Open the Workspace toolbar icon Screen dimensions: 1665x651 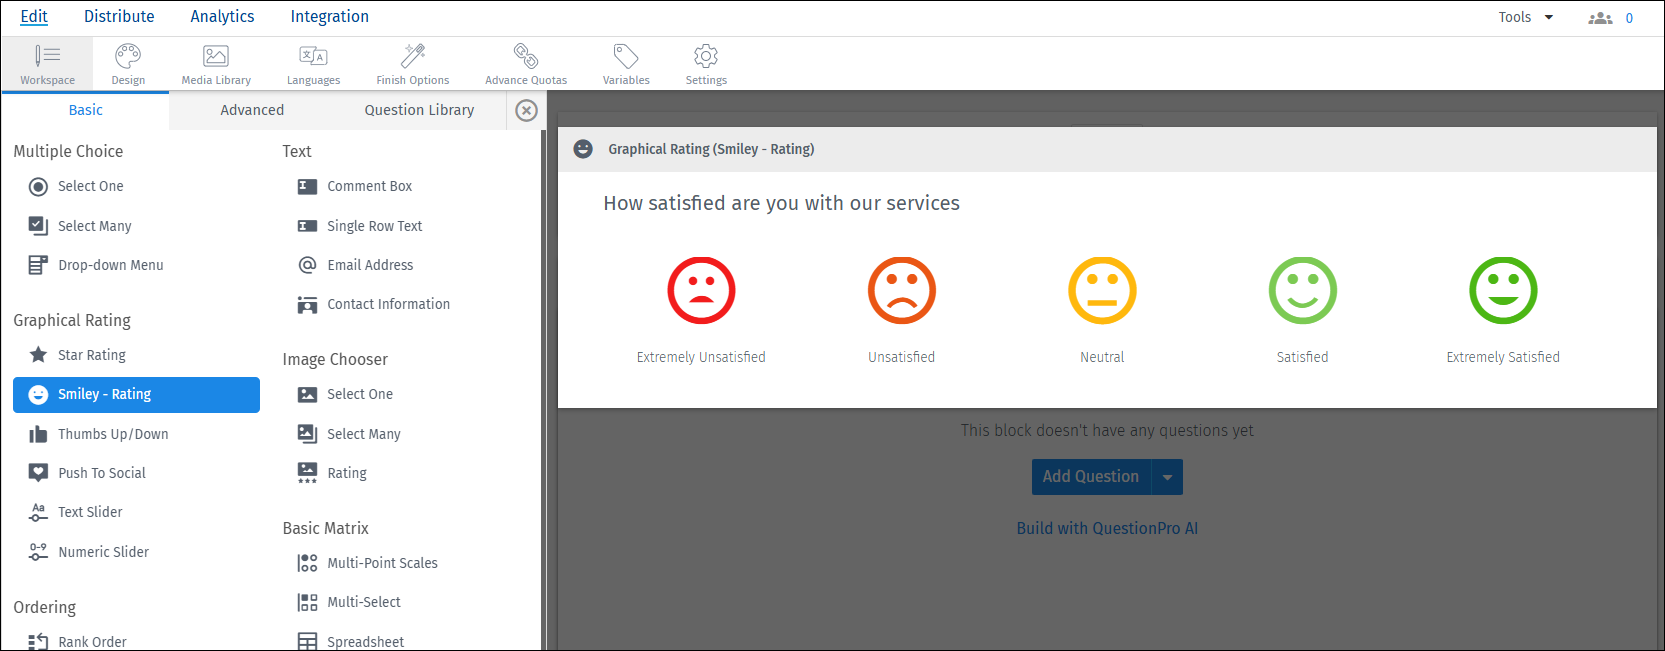tap(47, 64)
